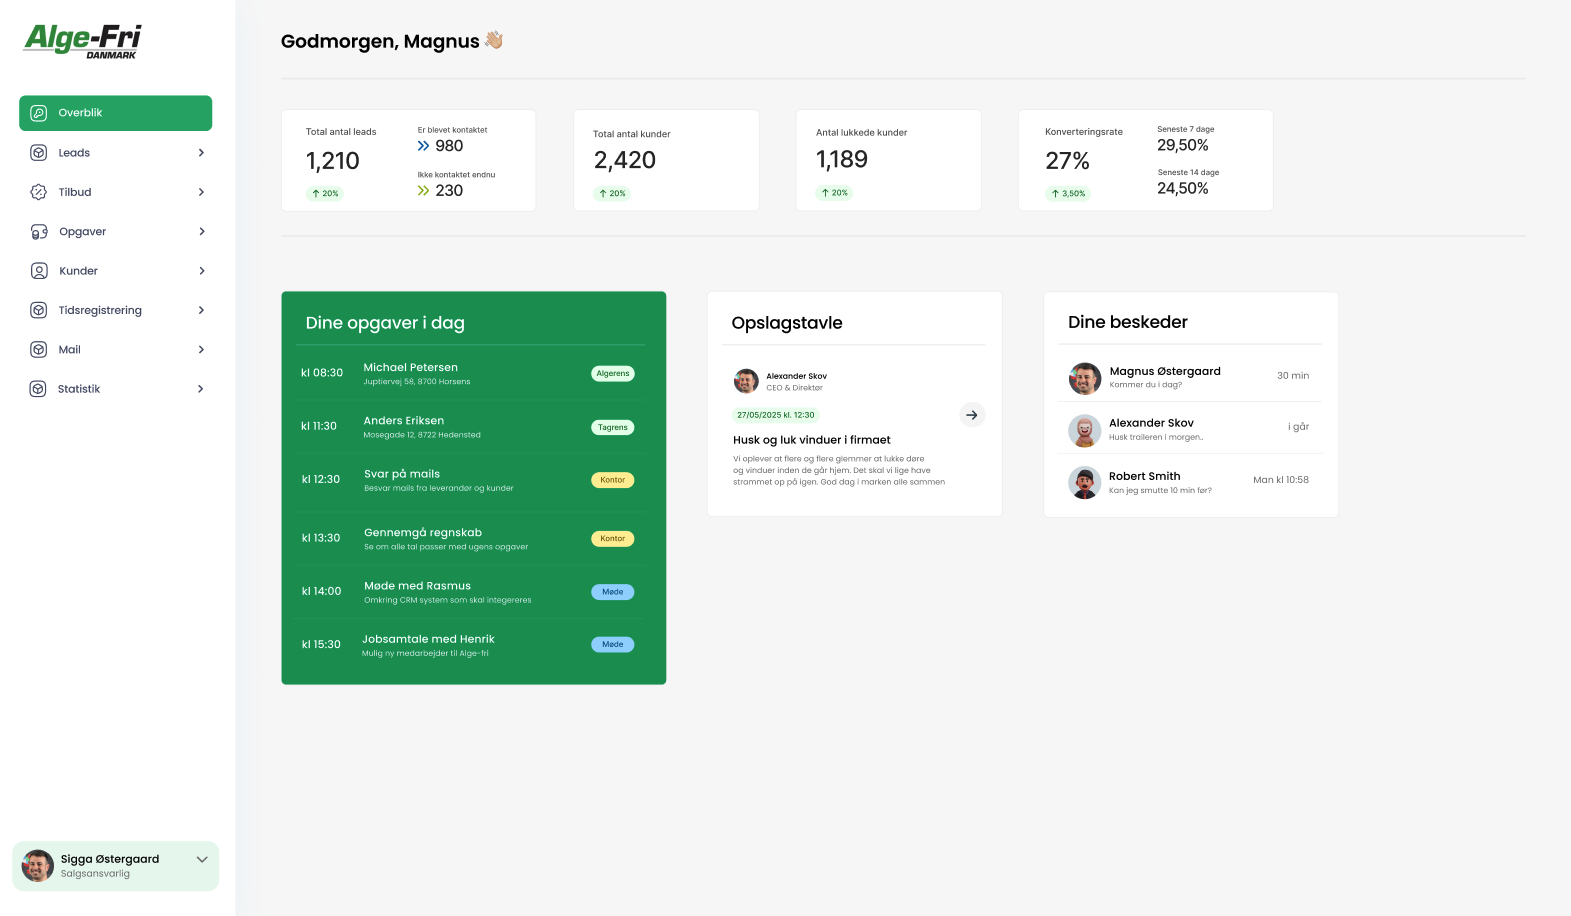Click the Mail sidebar icon
Viewport: 1571px width, 916px height.
pyautogui.click(x=38, y=350)
